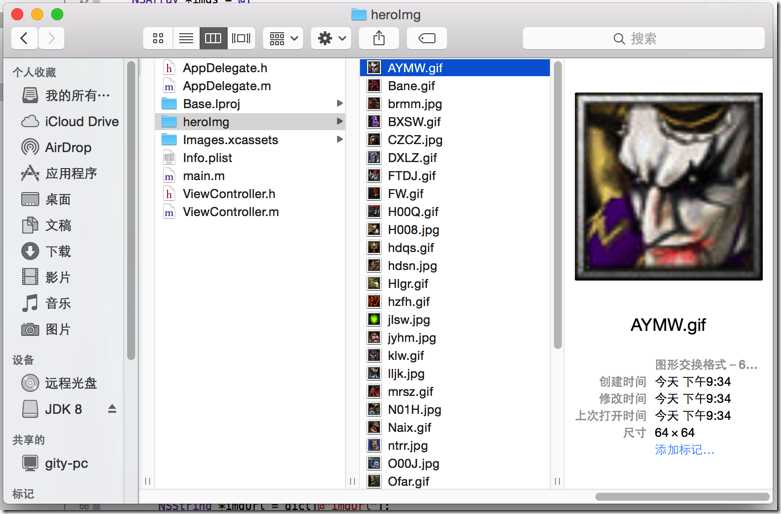Expand the Images.xcassets folder arrow
Screen dimensions: 781x514
(x=340, y=139)
